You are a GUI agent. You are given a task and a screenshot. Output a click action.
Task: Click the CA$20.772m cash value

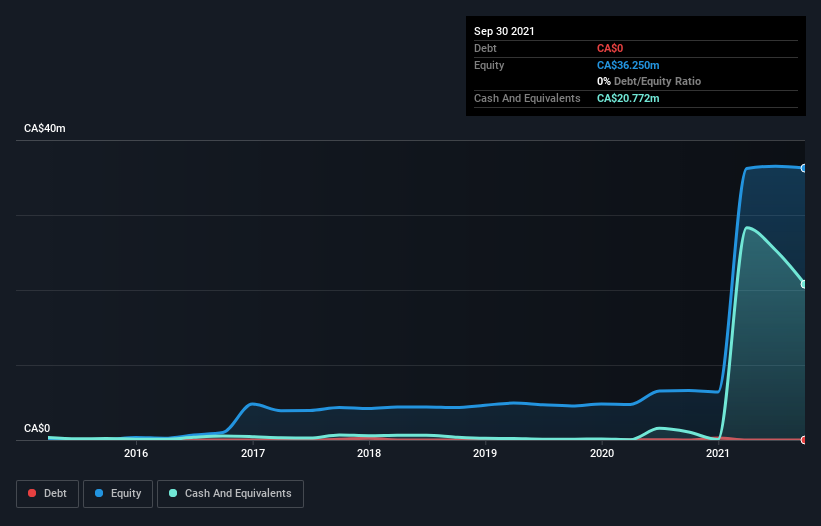pyautogui.click(x=628, y=98)
